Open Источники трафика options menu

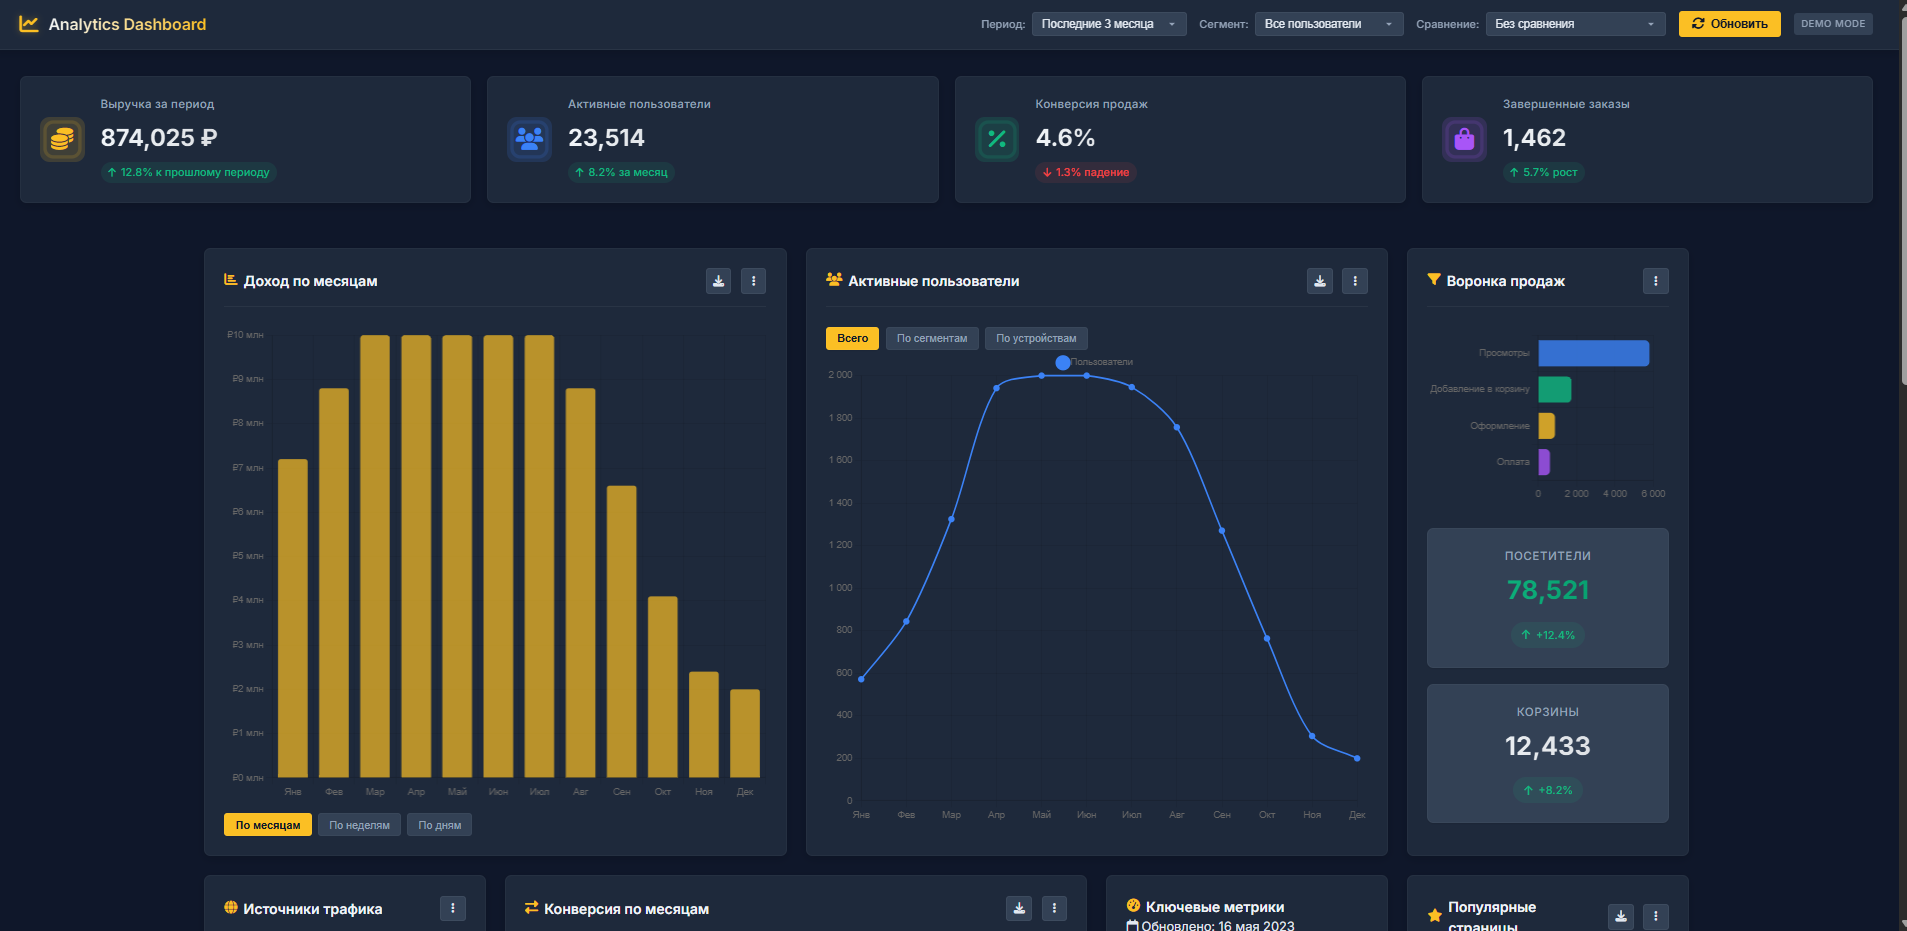coord(453,908)
